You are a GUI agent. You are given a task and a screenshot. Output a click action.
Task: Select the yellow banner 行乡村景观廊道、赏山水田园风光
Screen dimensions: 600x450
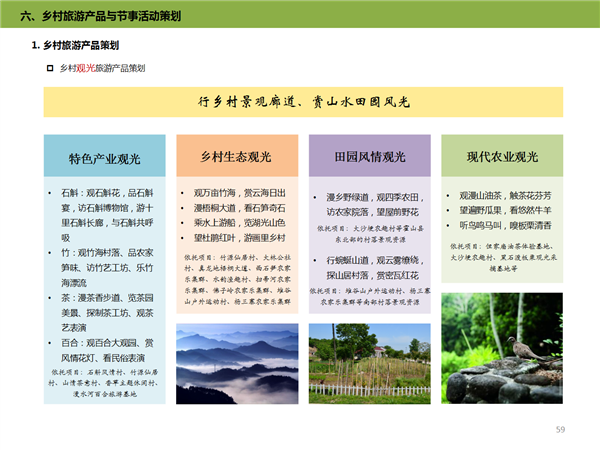302,102
